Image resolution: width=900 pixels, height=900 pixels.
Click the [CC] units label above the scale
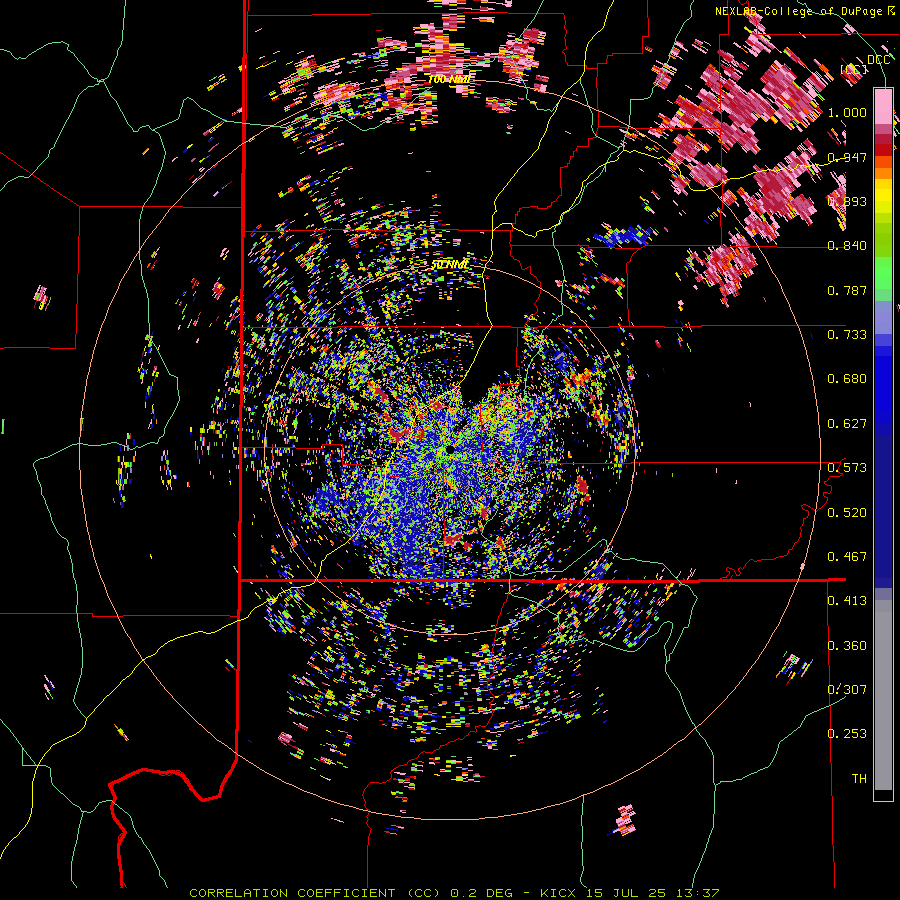point(853,69)
